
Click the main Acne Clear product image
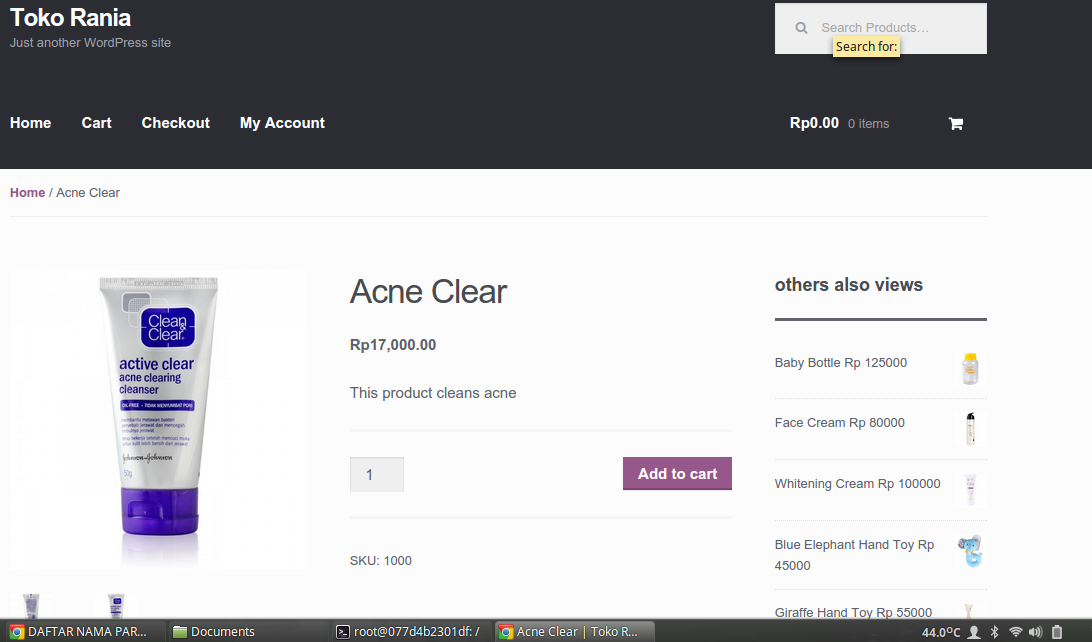point(158,421)
